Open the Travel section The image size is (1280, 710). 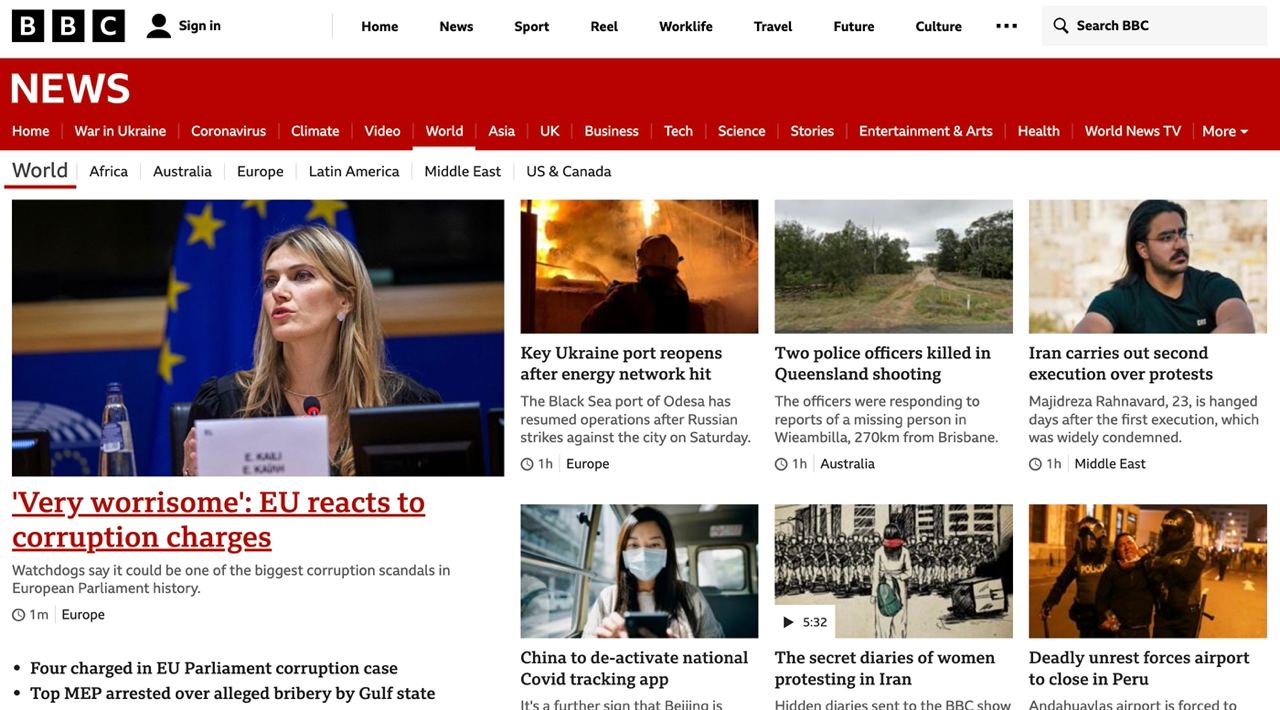pos(772,26)
